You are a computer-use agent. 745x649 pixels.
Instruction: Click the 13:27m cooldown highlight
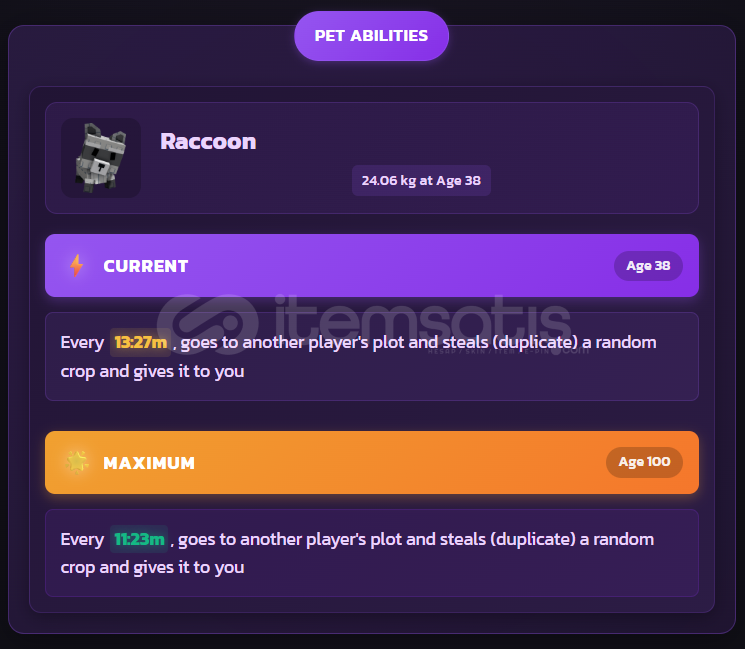coord(140,342)
